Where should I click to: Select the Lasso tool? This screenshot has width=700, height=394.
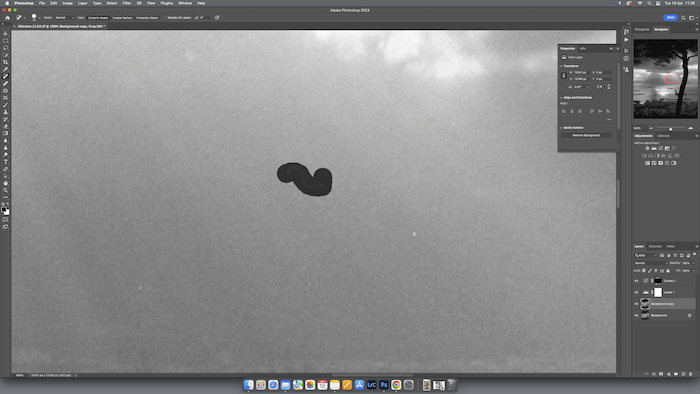[x=5, y=48]
